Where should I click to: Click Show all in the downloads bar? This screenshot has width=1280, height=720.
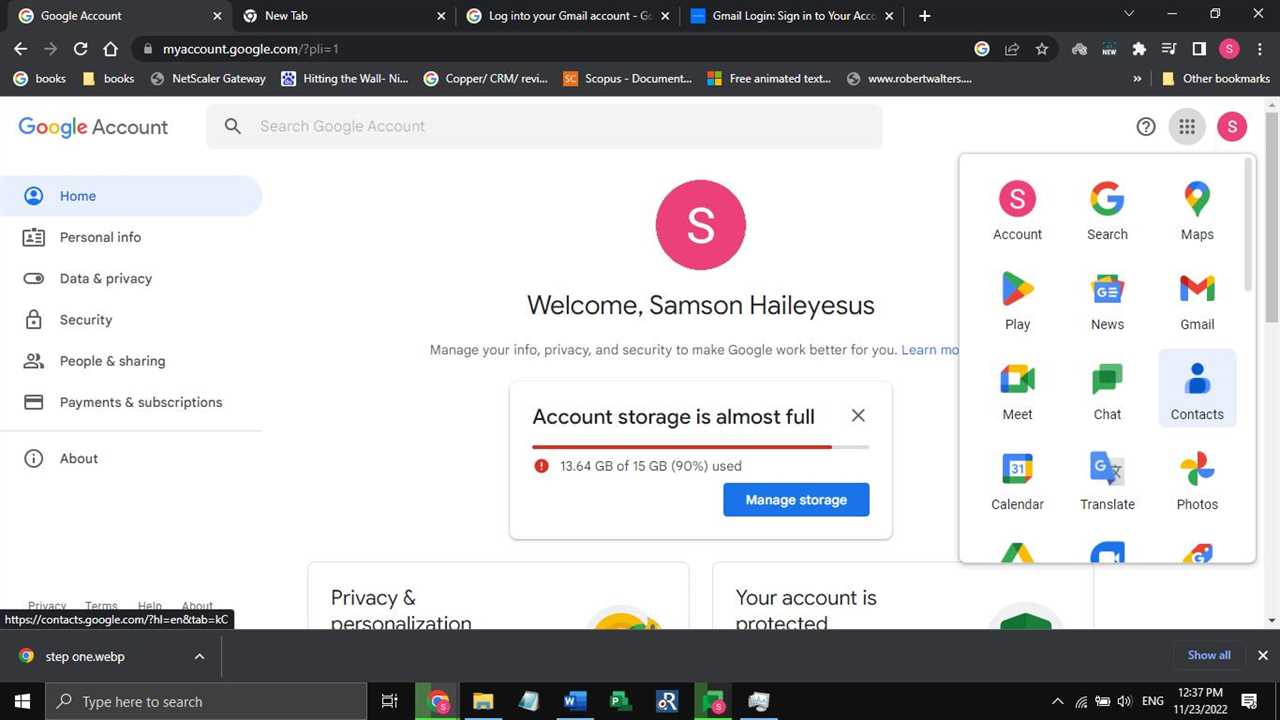point(1209,655)
